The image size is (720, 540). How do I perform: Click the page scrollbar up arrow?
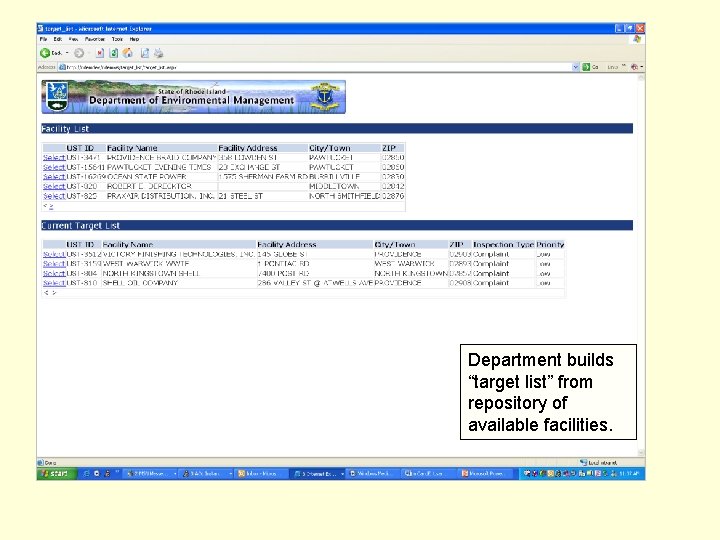click(x=641, y=78)
